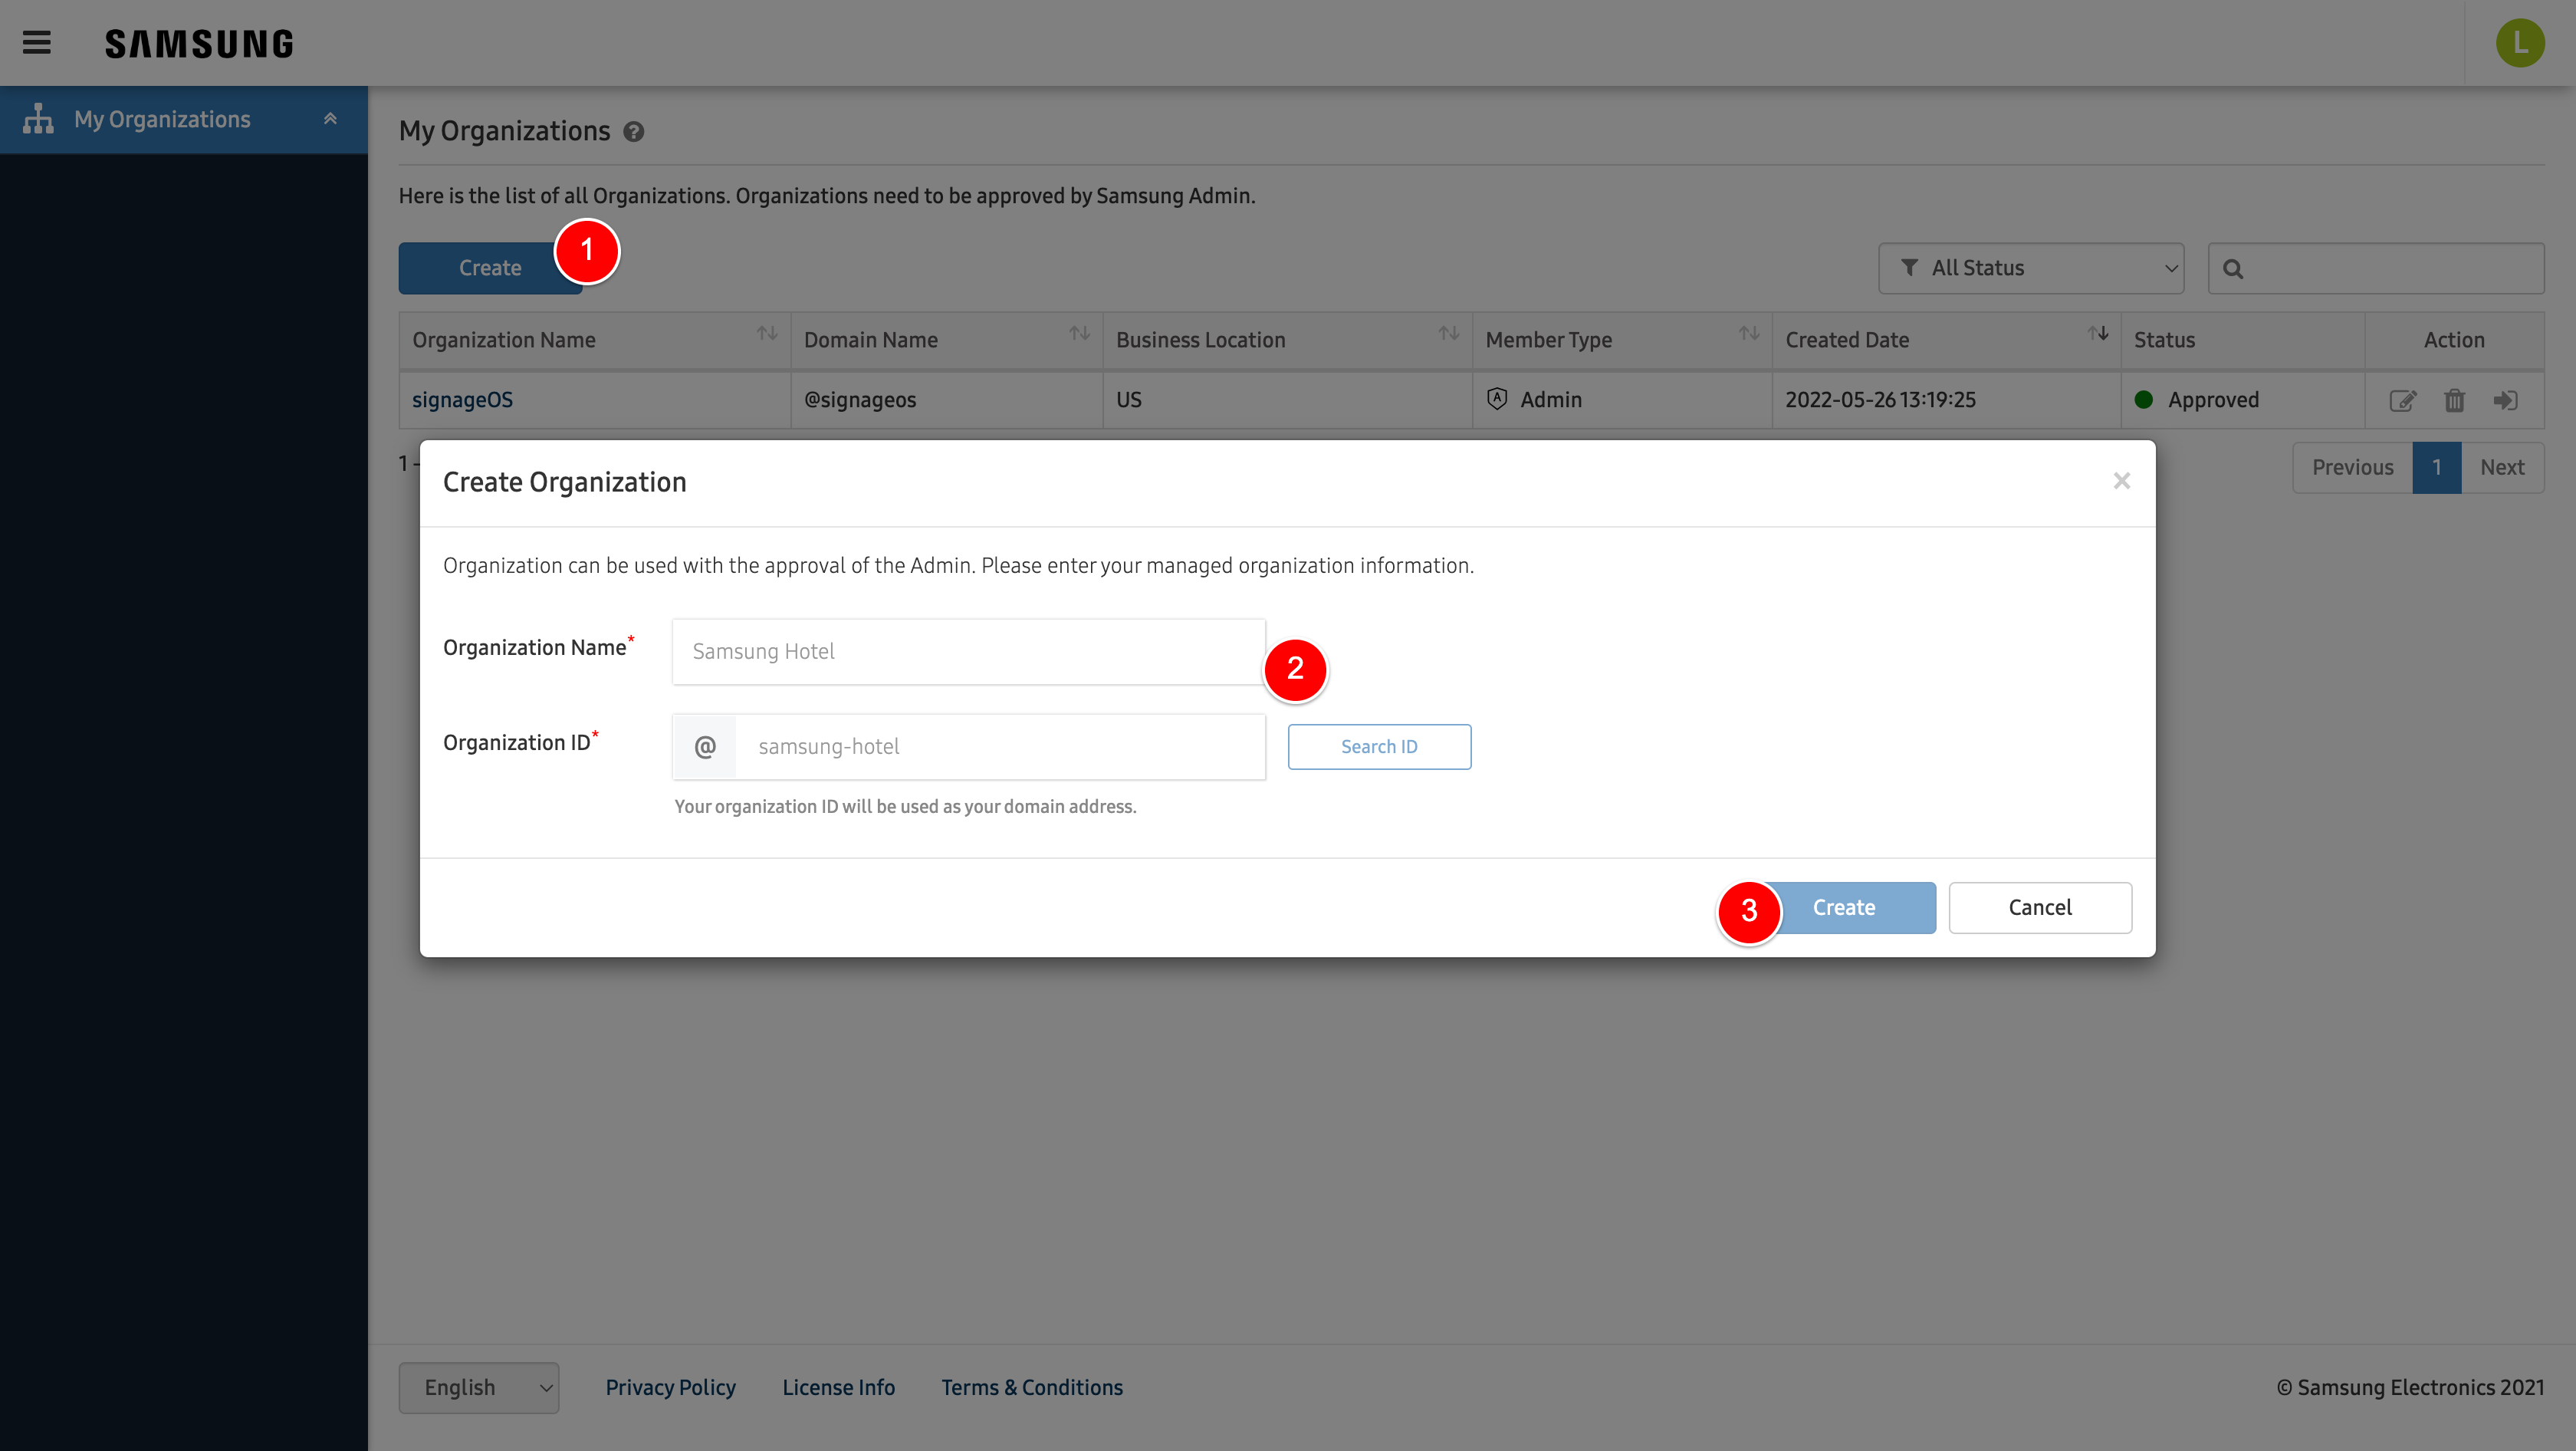The width and height of the screenshot is (2576, 1451).
Task: Click the help question mark icon
Action: coord(634,132)
